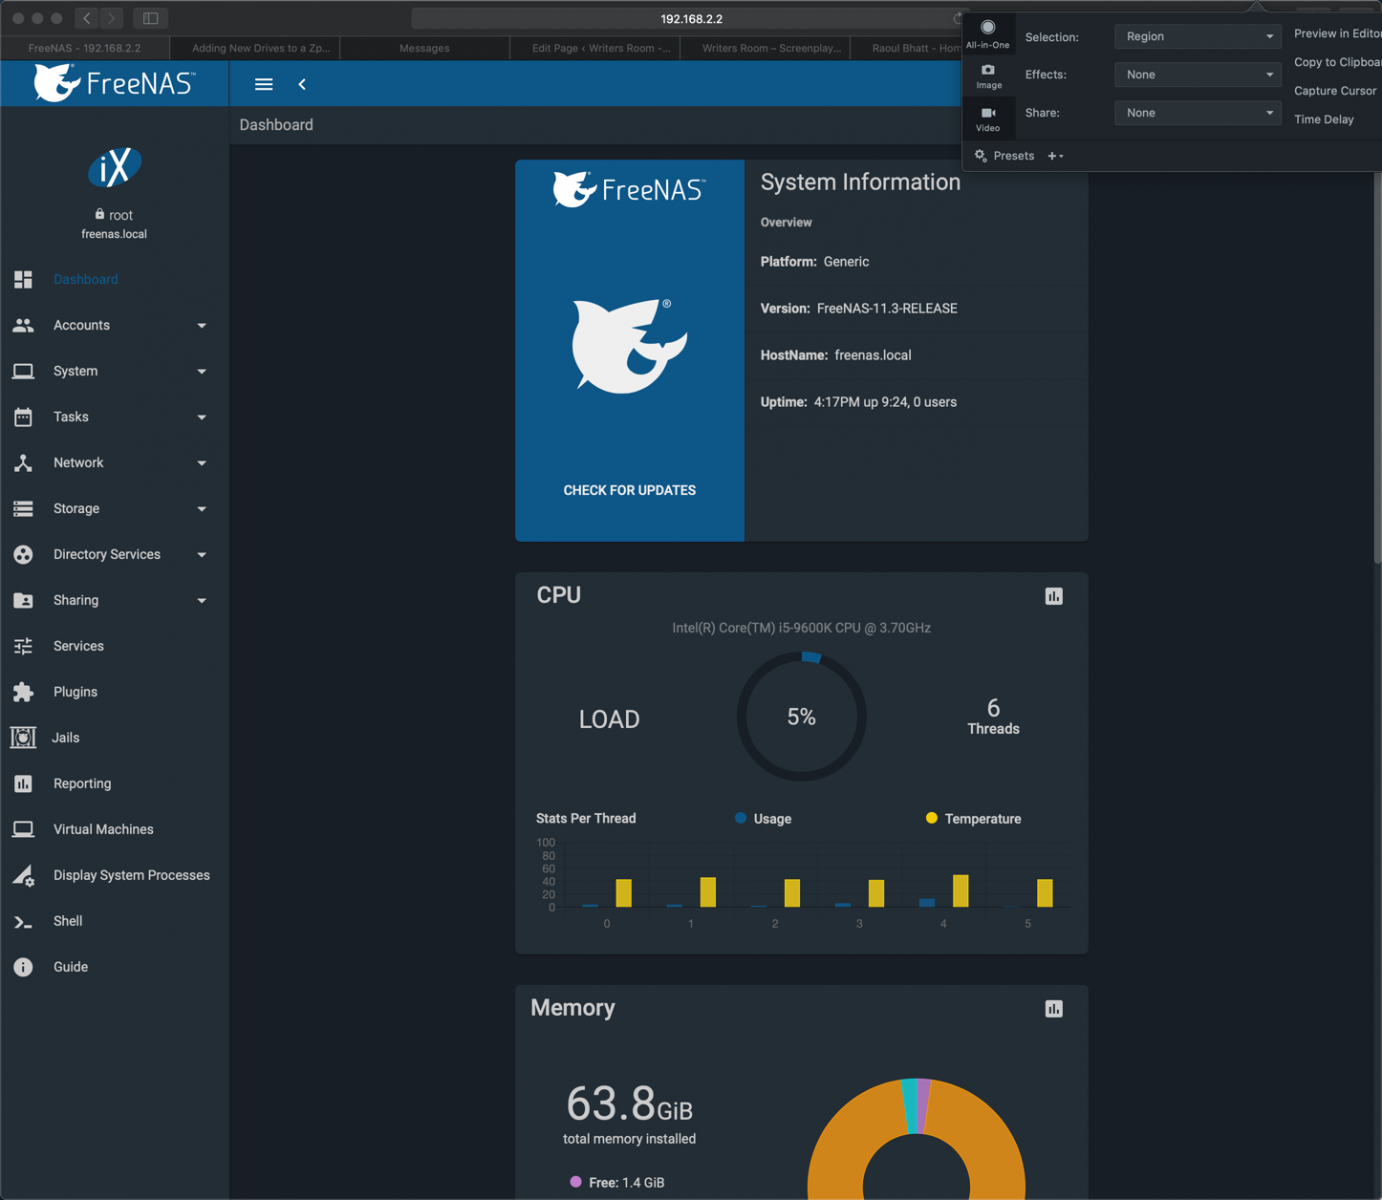
Task: Click the Storage drives icon
Action: point(23,509)
